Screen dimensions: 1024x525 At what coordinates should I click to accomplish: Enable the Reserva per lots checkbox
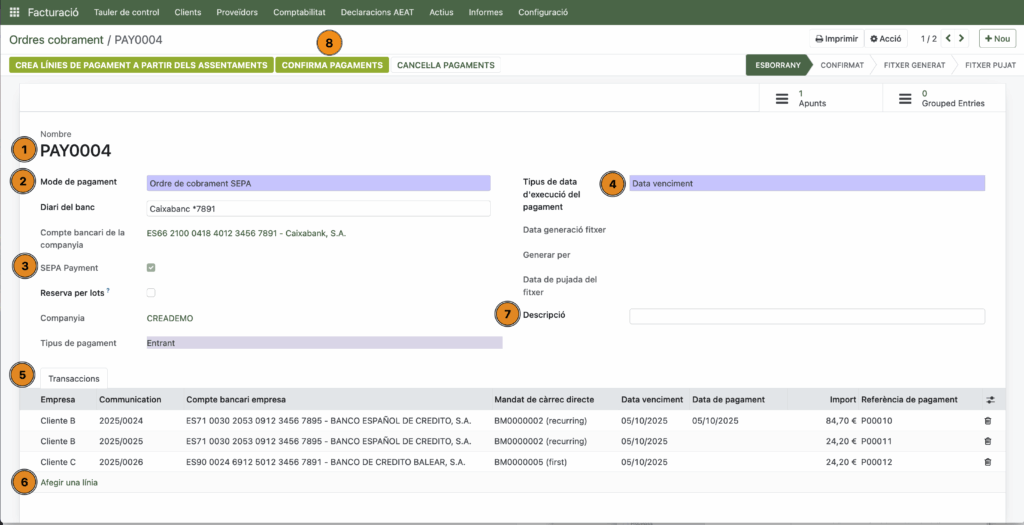[151, 293]
